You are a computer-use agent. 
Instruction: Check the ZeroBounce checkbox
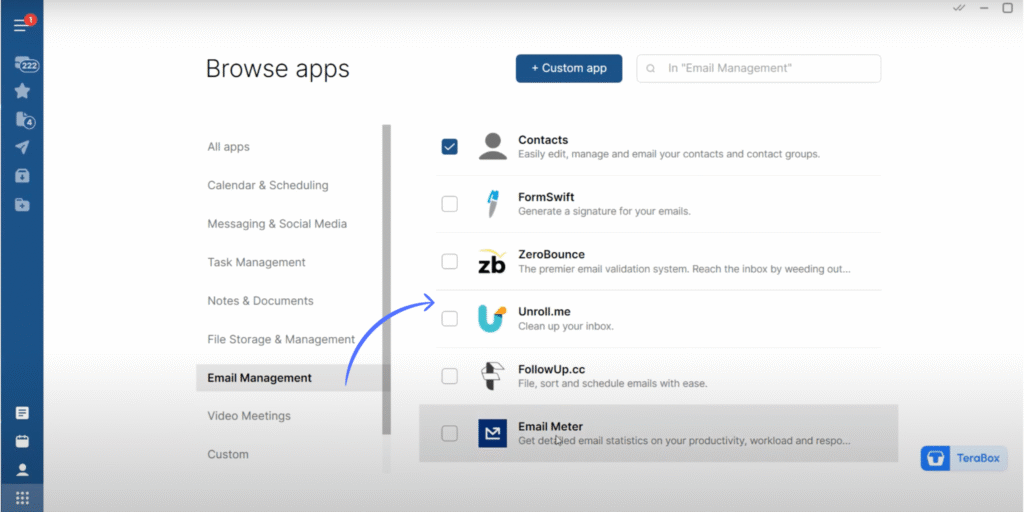pos(449,261)
